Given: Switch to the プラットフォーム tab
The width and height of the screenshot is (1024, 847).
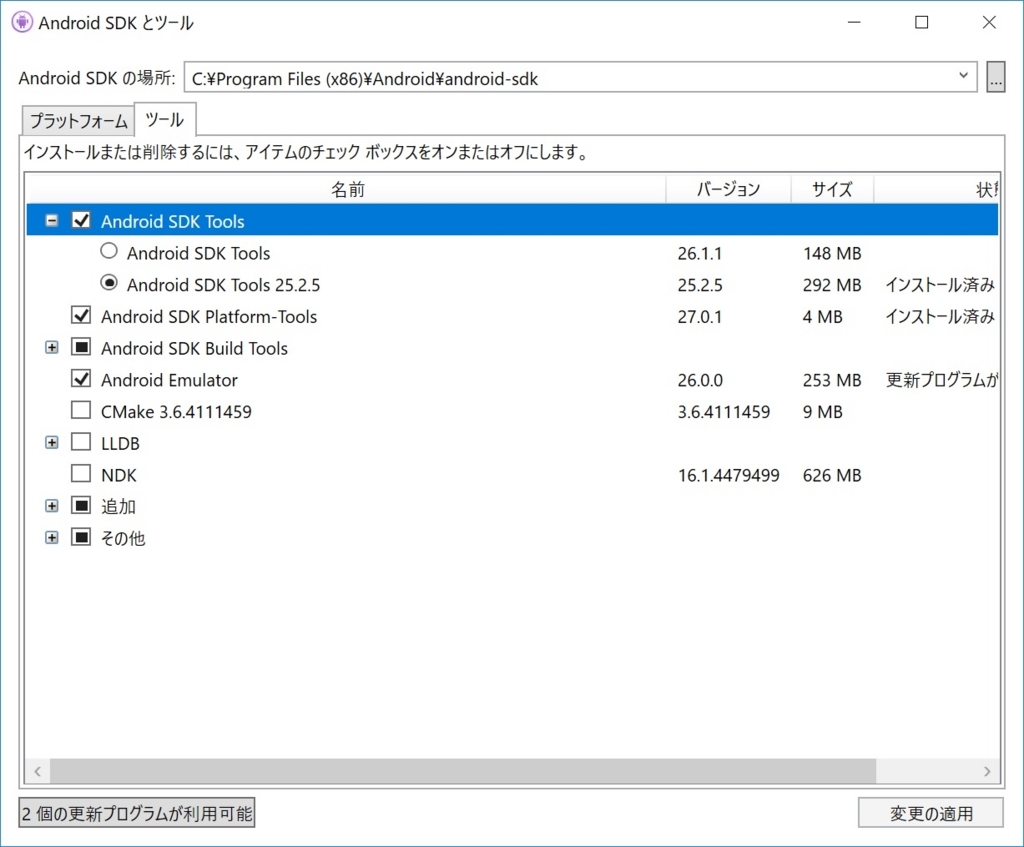Looking at the screenshot, I should (78, 121).
